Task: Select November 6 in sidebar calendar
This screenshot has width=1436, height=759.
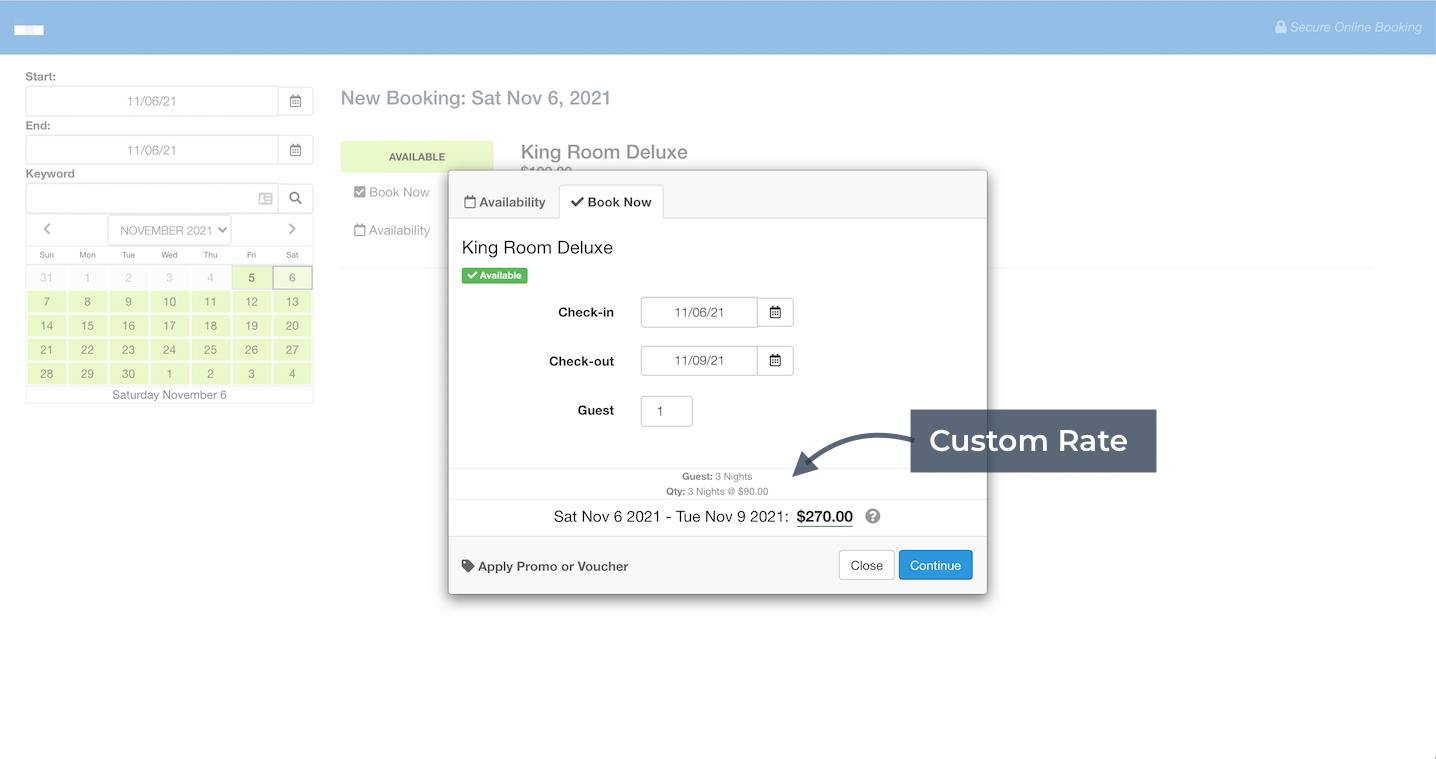Action: click(x=292, y=278)
